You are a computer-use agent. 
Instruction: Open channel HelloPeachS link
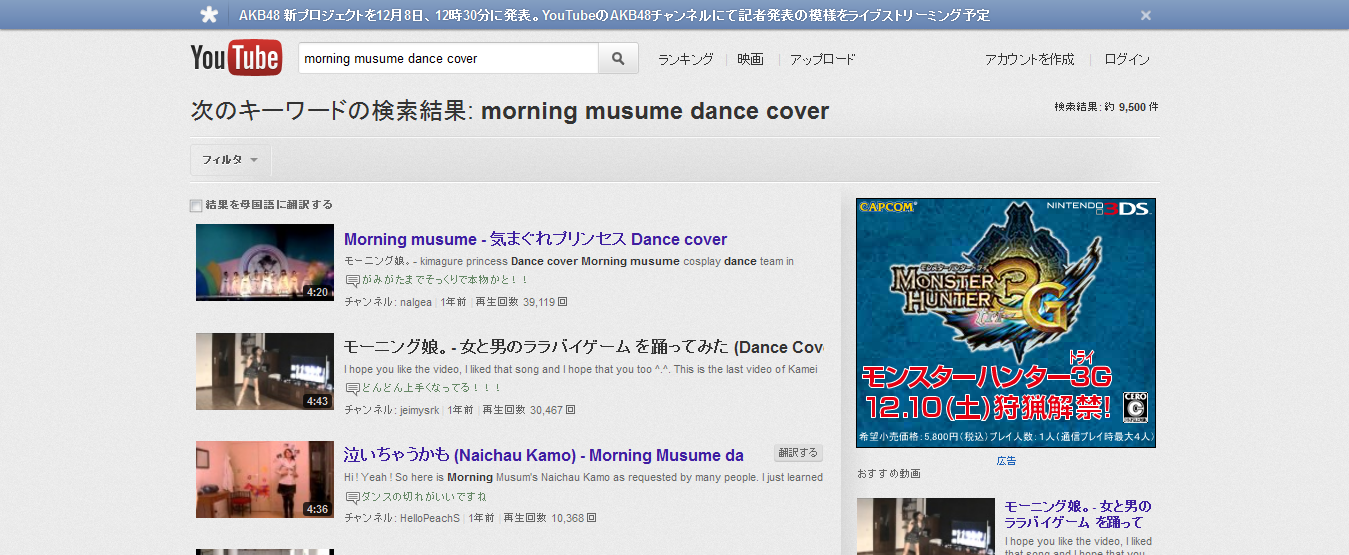pos(429,518)
